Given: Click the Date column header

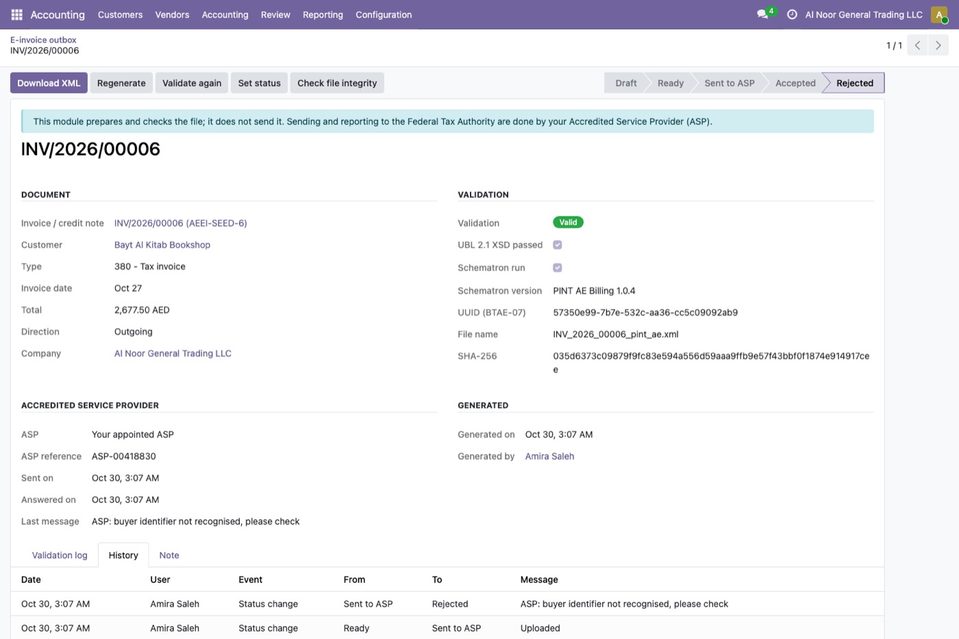Looking at the screenshot, I should pos(31,580).
